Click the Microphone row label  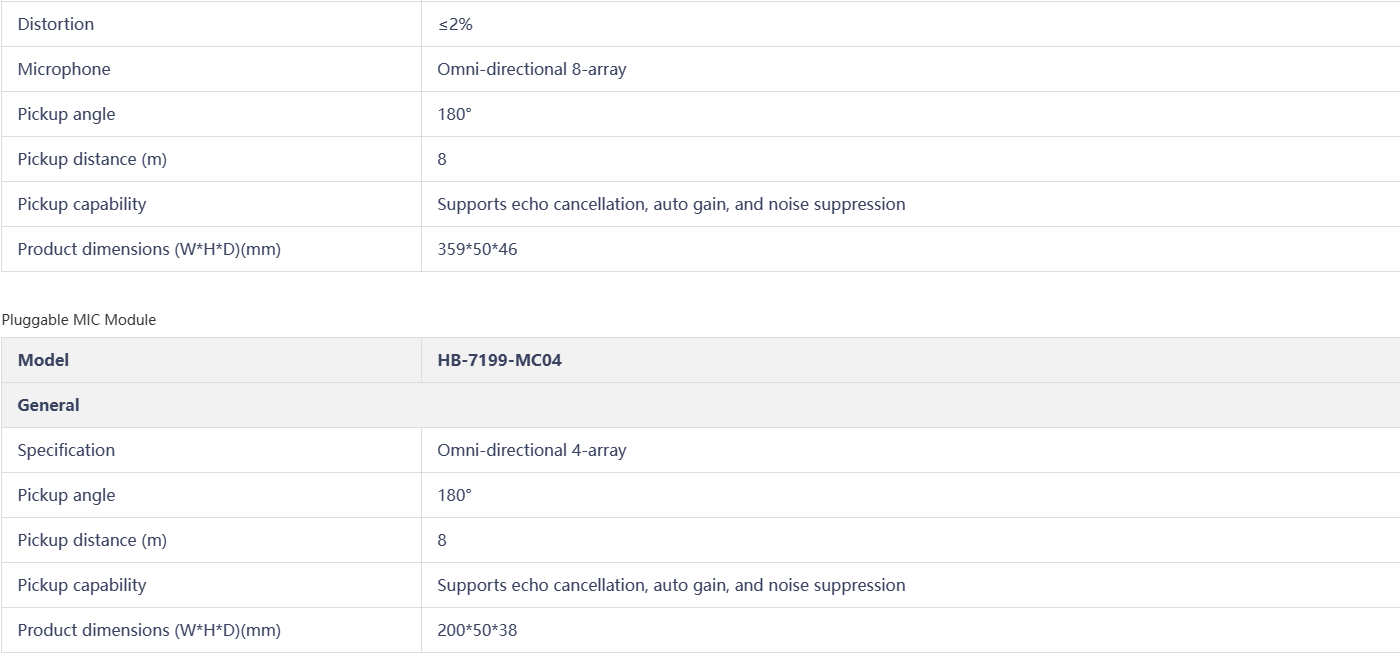(64, 69)
